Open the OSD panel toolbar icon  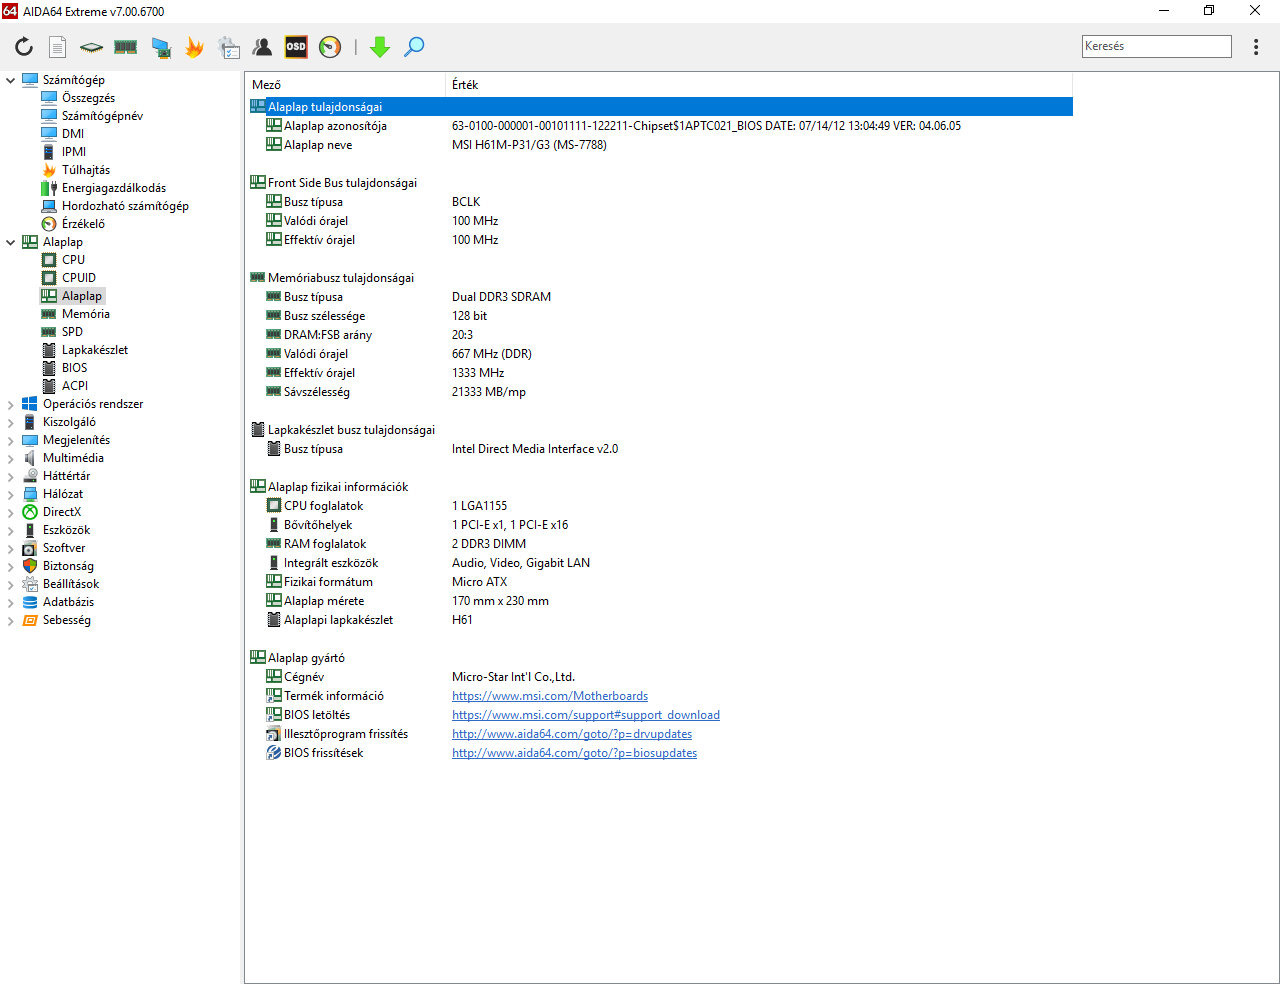[296, 46]
